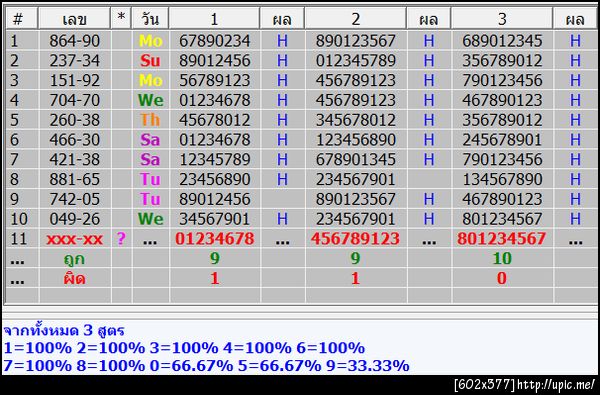Click column header '1'
The height and width of the screenshot is (395, 600).
tap(214, 18)
